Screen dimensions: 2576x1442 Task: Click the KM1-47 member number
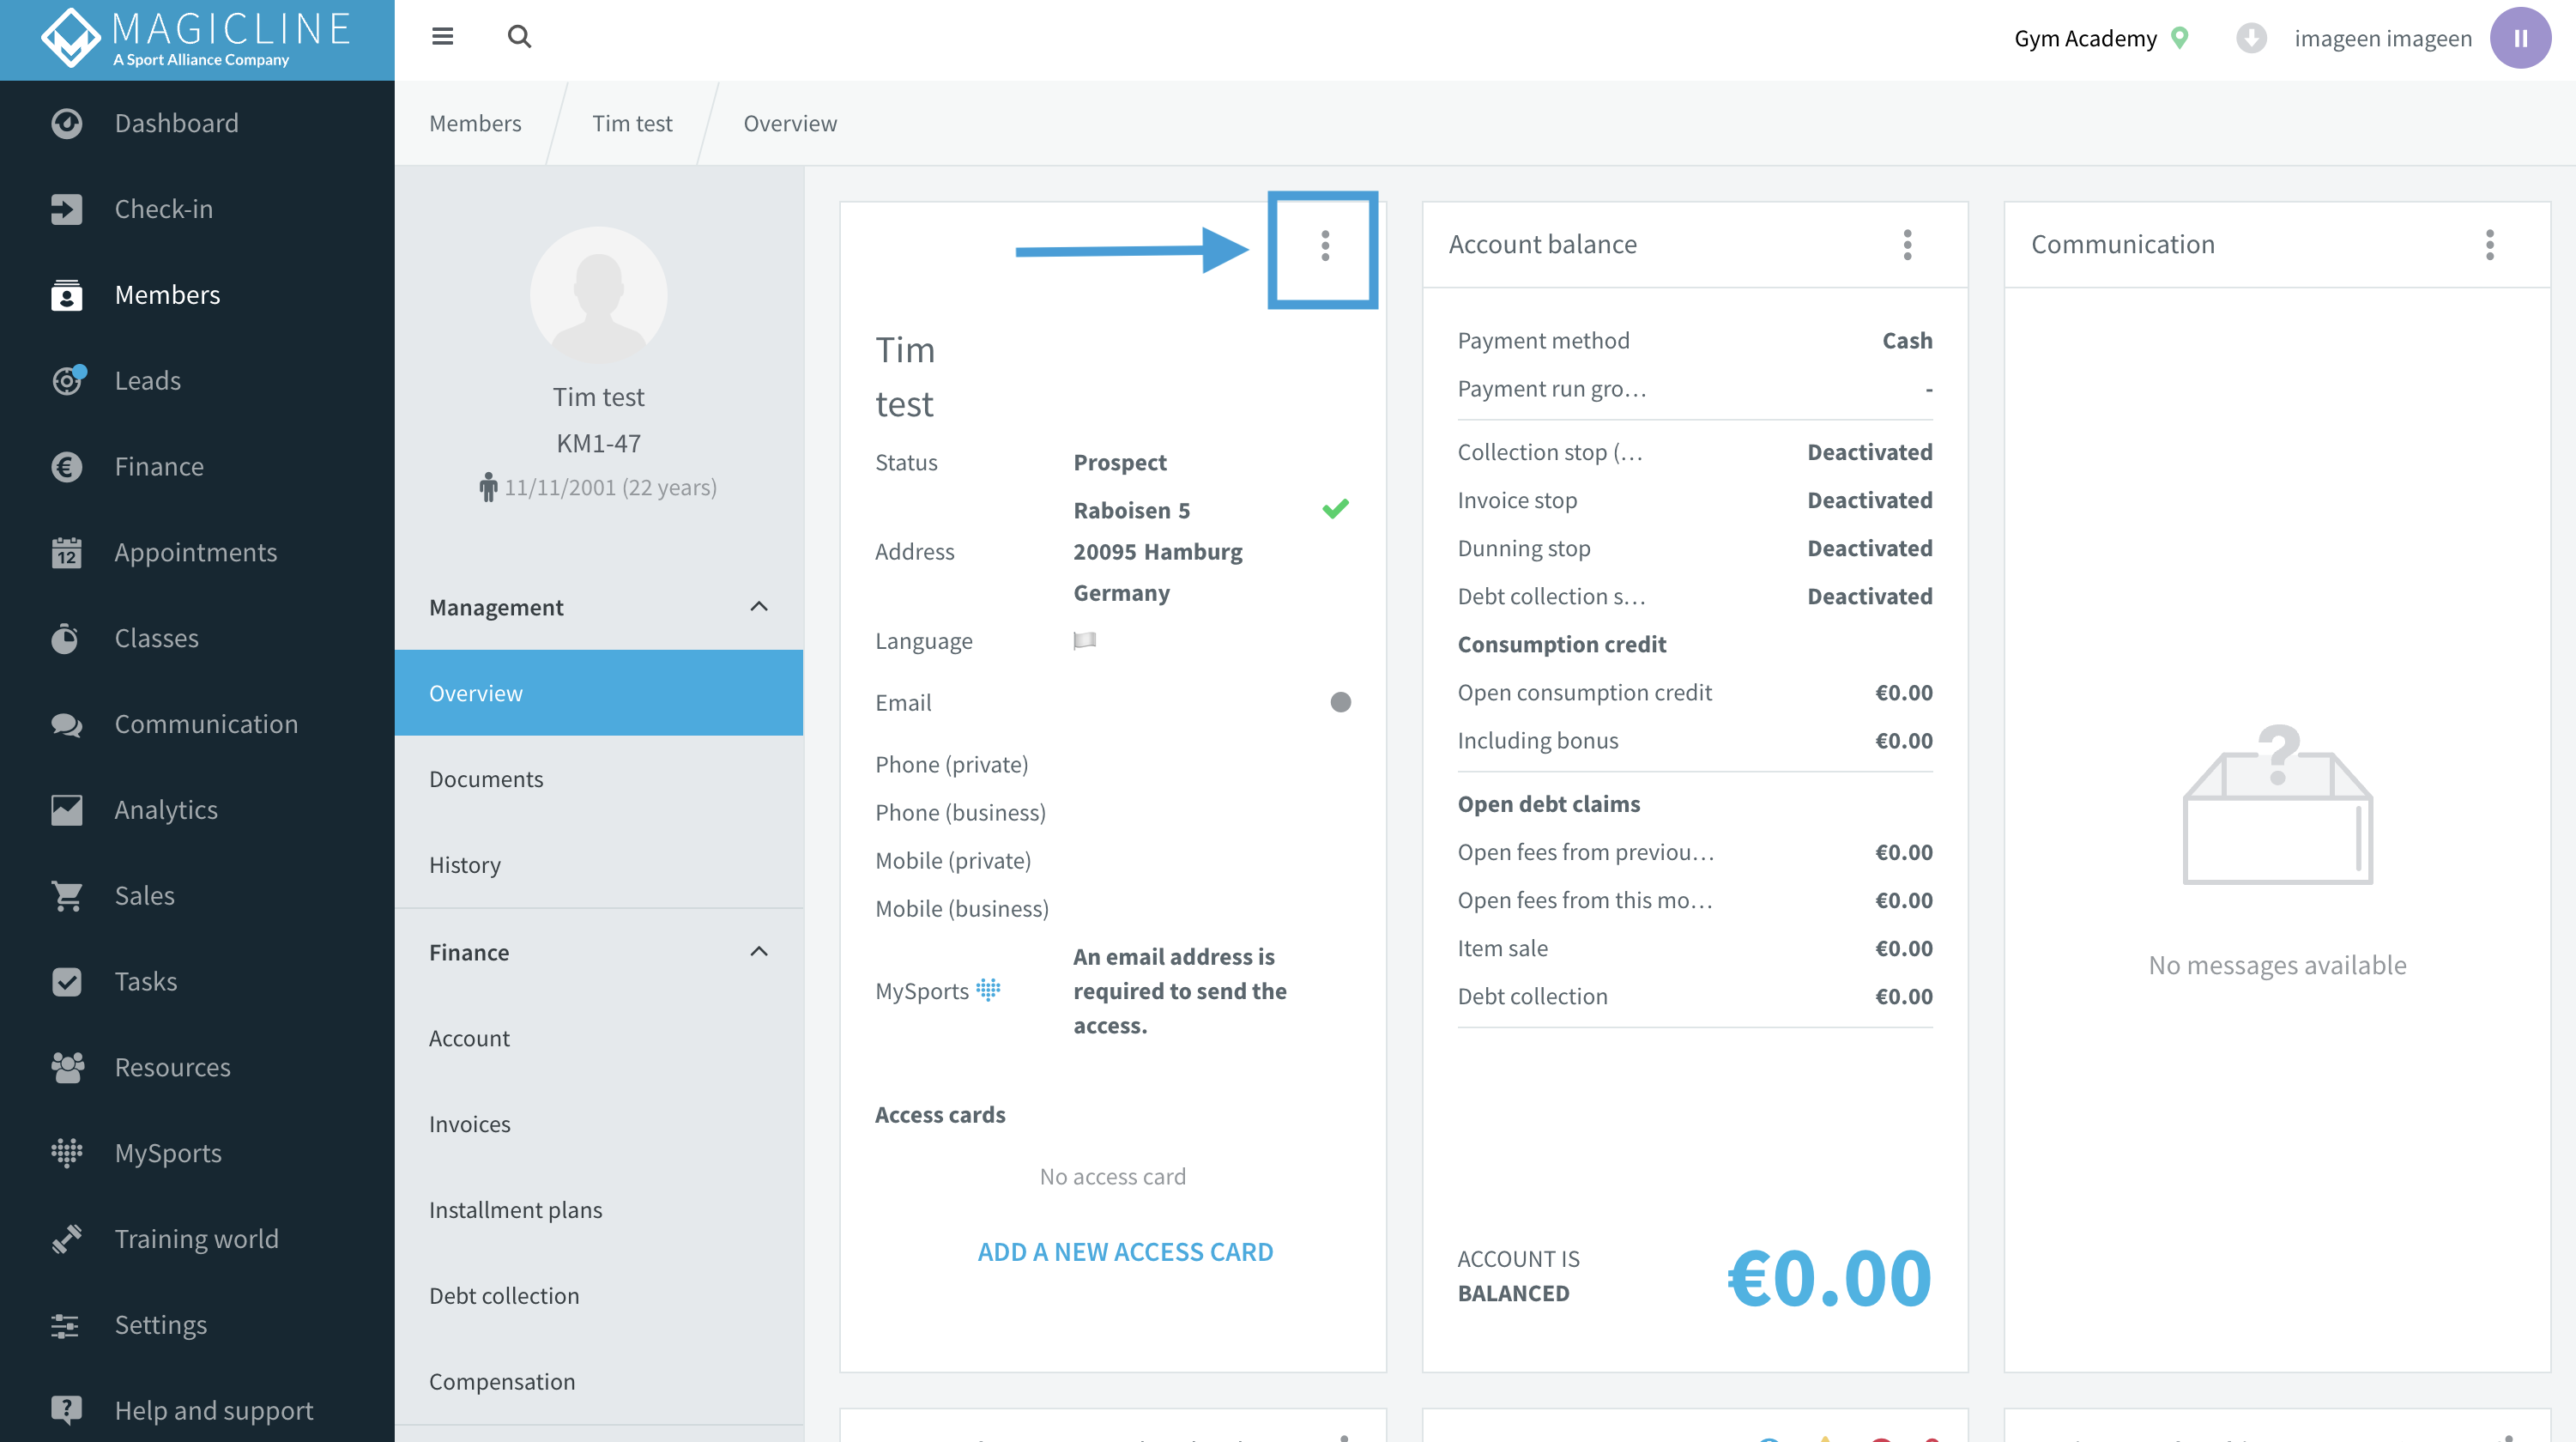click(598, 443)
